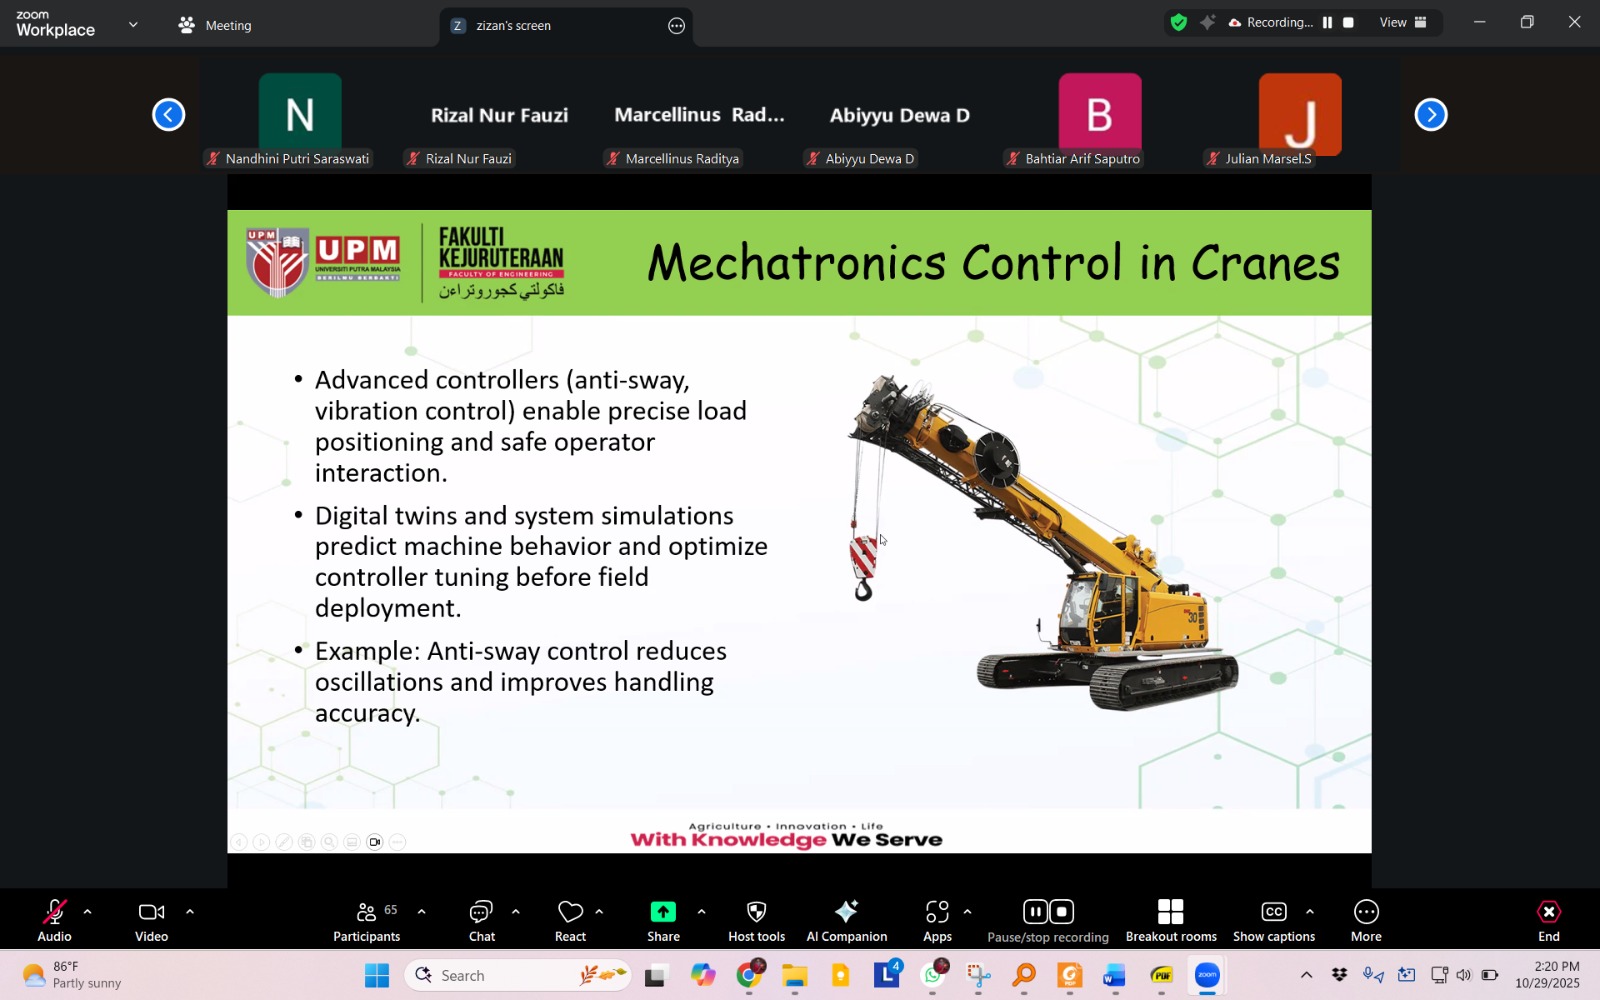Toggle the Video camera on

click(151, 920)
